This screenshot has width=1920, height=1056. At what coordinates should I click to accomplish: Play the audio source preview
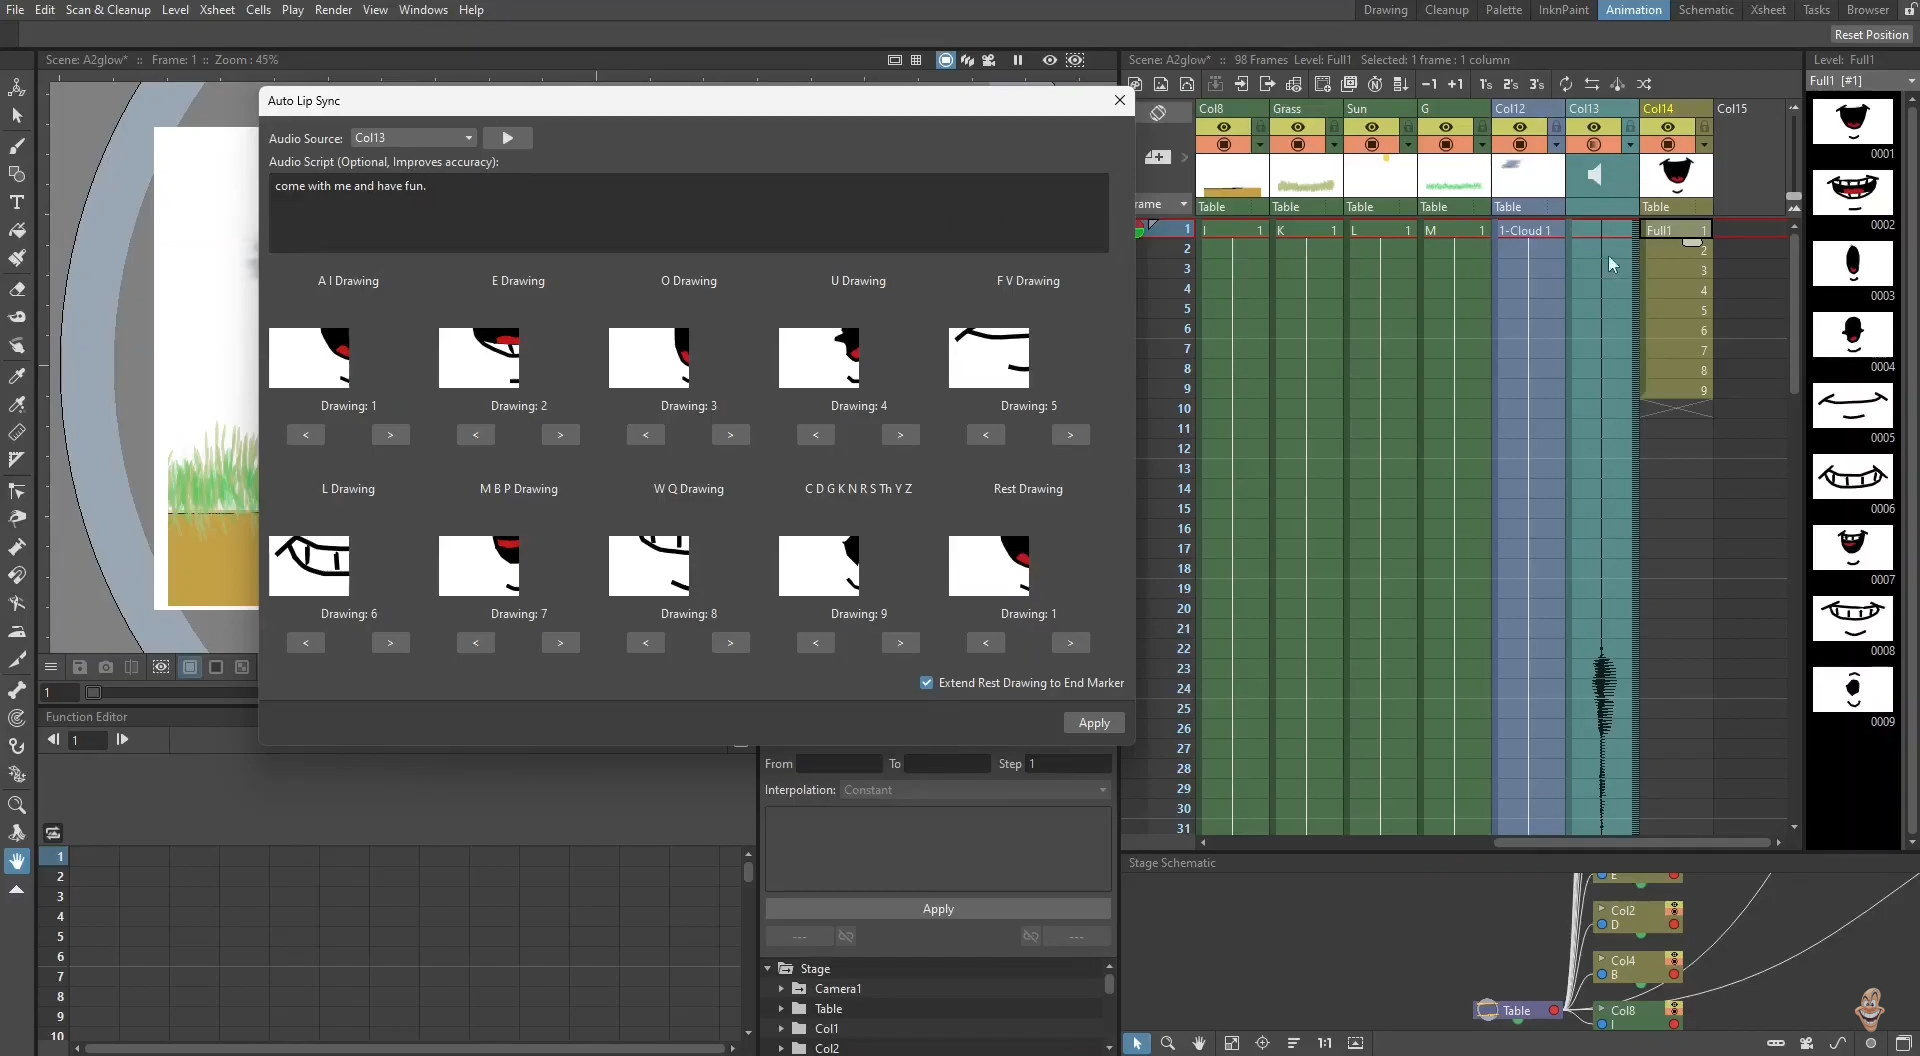[x=508, y=138]
